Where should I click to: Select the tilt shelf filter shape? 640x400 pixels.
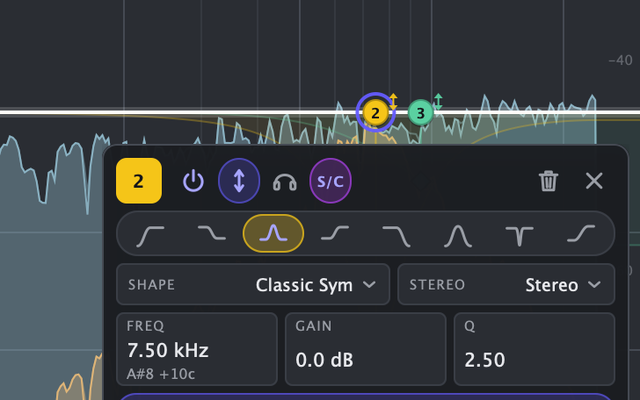click(581, 233)
